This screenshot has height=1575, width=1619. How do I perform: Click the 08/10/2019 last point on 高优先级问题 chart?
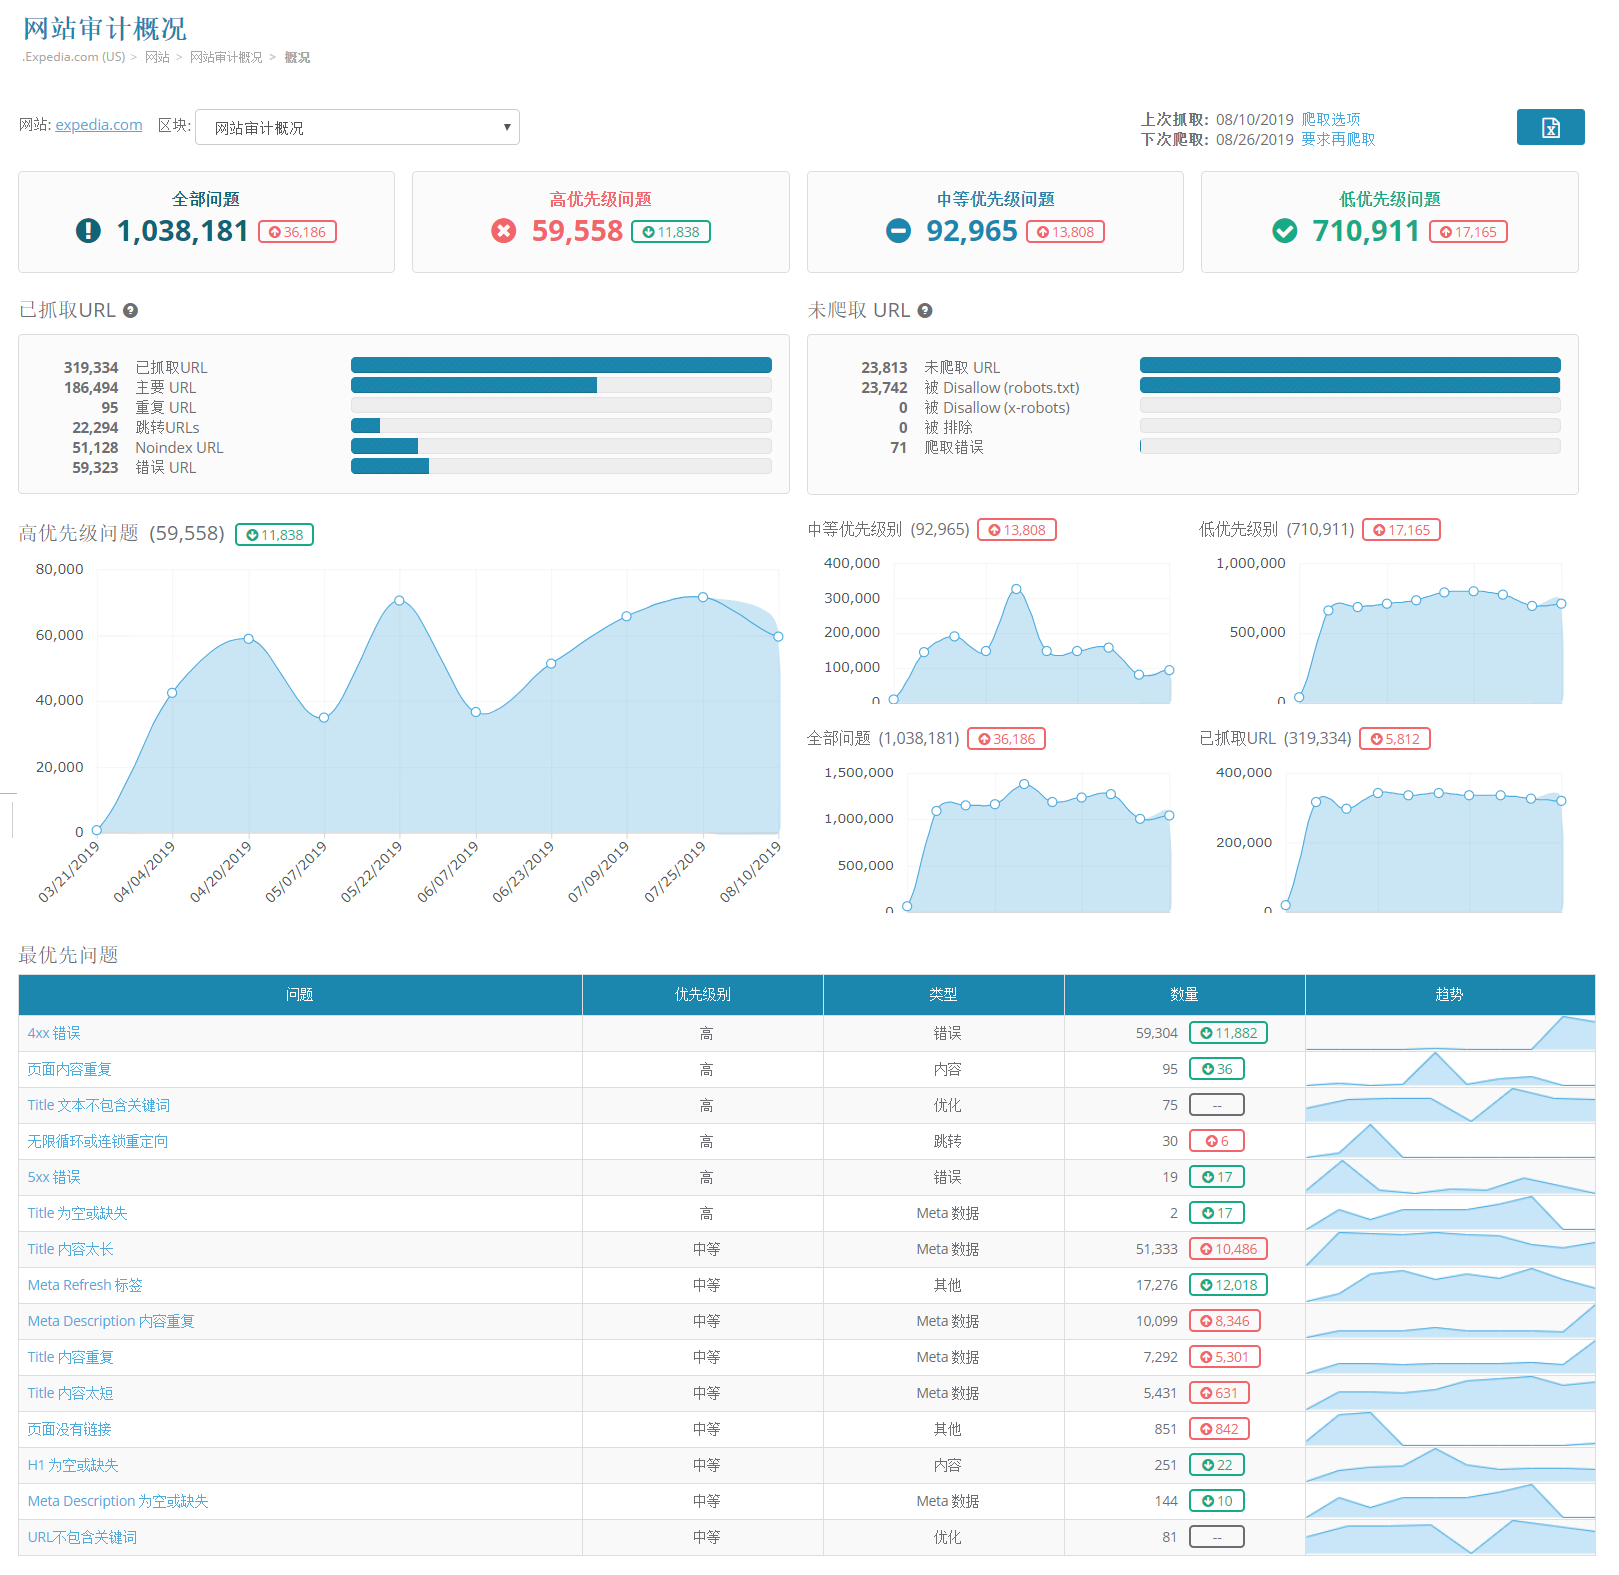pyautogui.click(x=778, y=636)
